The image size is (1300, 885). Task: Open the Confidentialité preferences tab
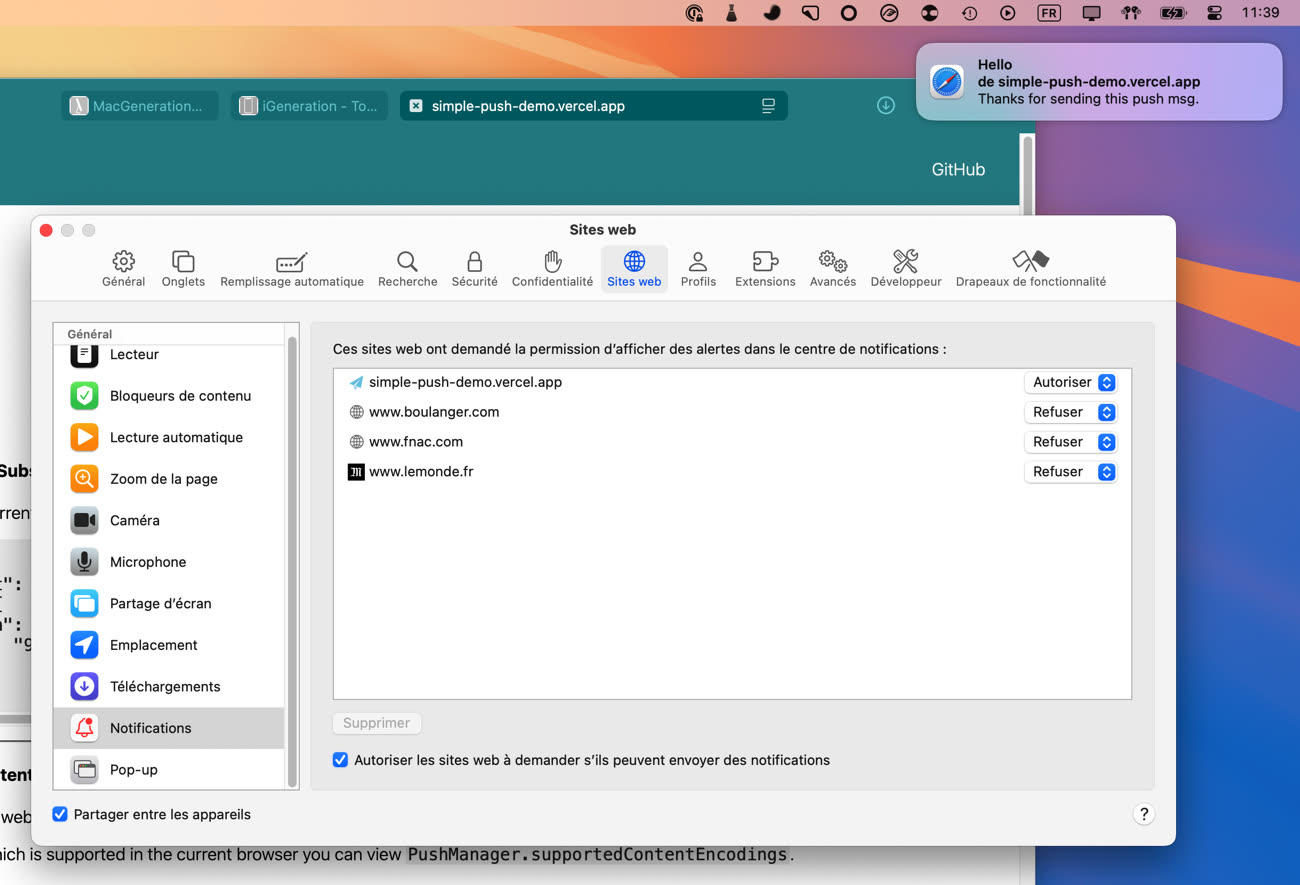point(552,269)
